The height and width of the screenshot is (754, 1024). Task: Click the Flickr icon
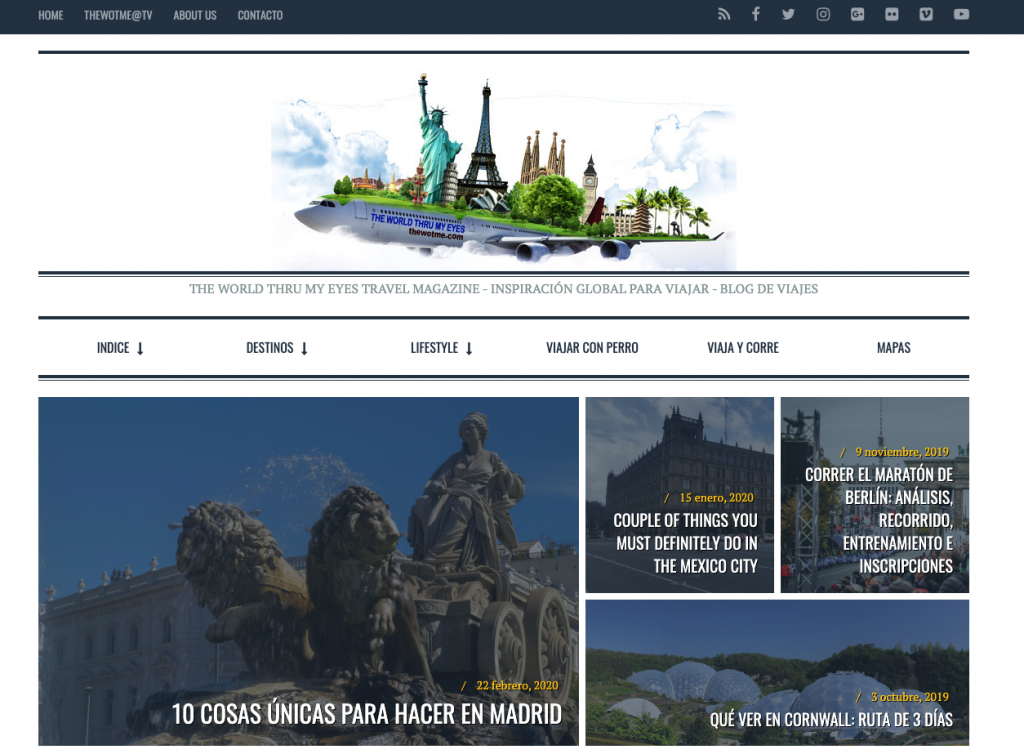pyautogui.click(x=891, y=15)
